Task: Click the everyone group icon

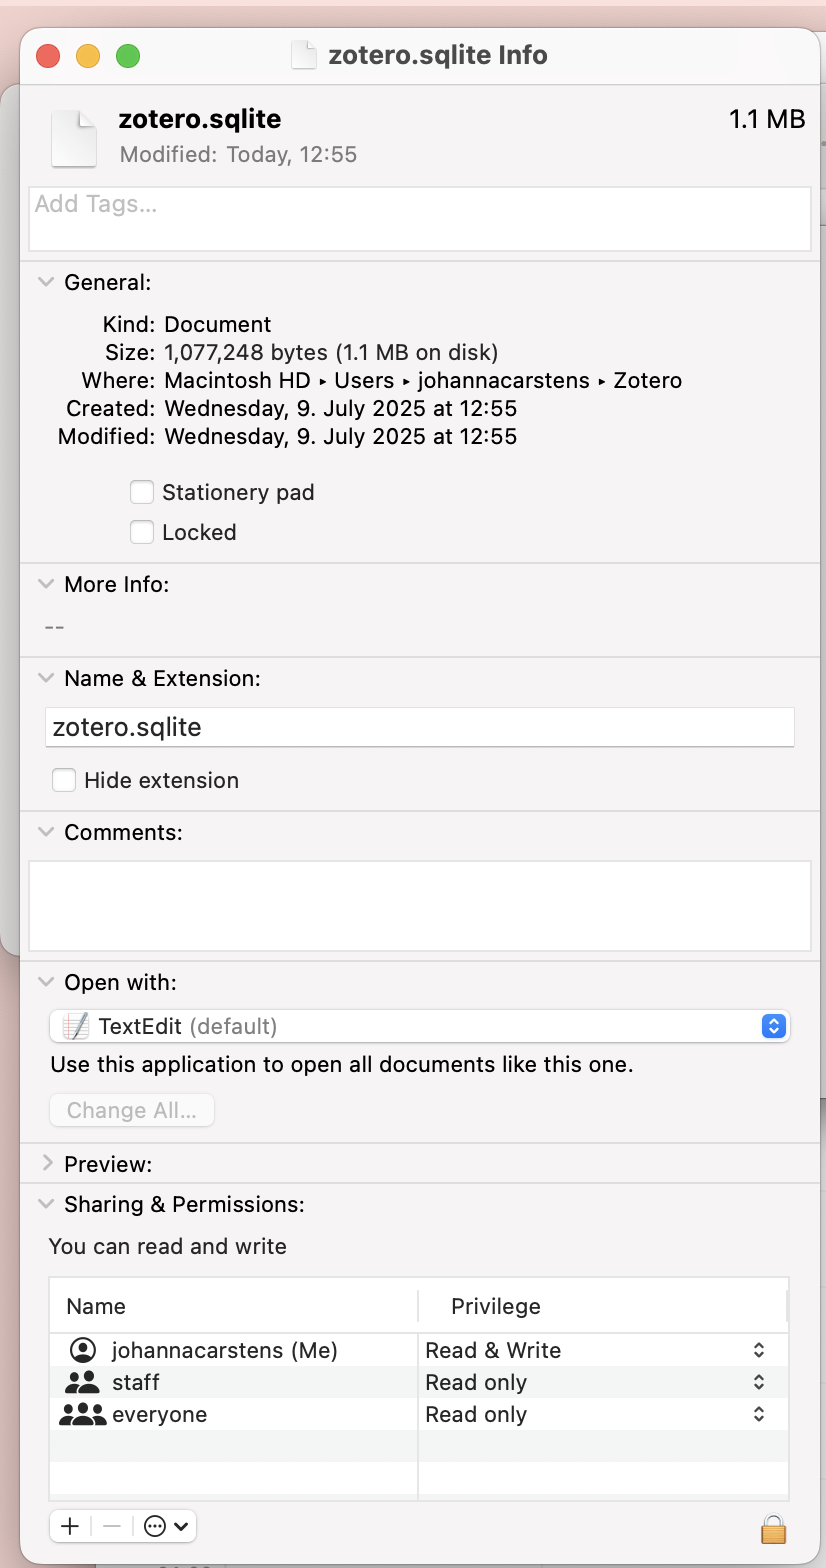Action: click(82, 1414)
